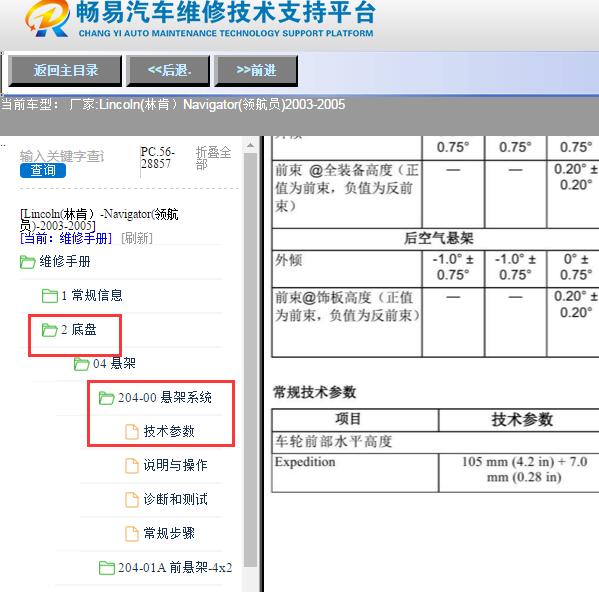Click the folder icon beside 维修手册

(x=28, y=262)
